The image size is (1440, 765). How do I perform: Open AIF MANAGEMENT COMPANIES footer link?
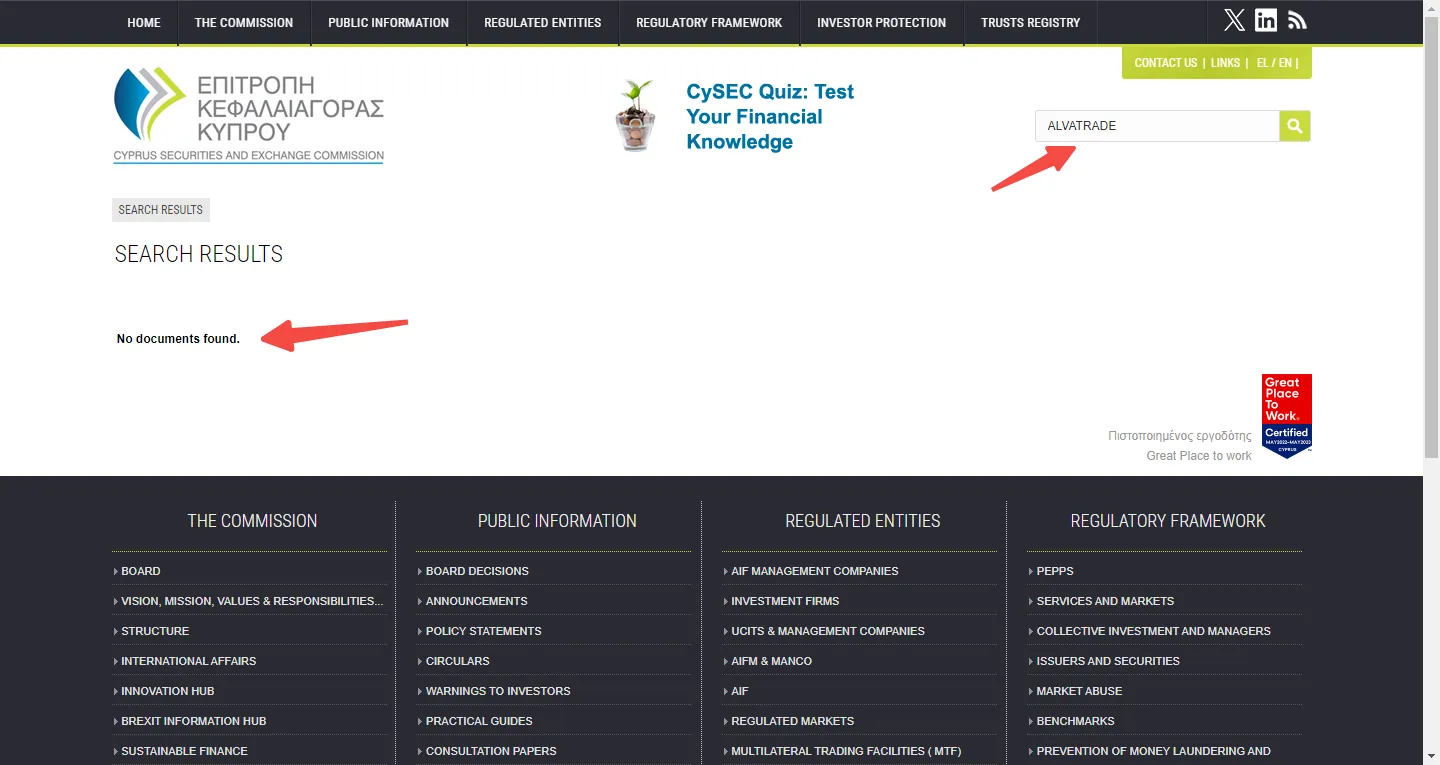[x=814, y=571]
